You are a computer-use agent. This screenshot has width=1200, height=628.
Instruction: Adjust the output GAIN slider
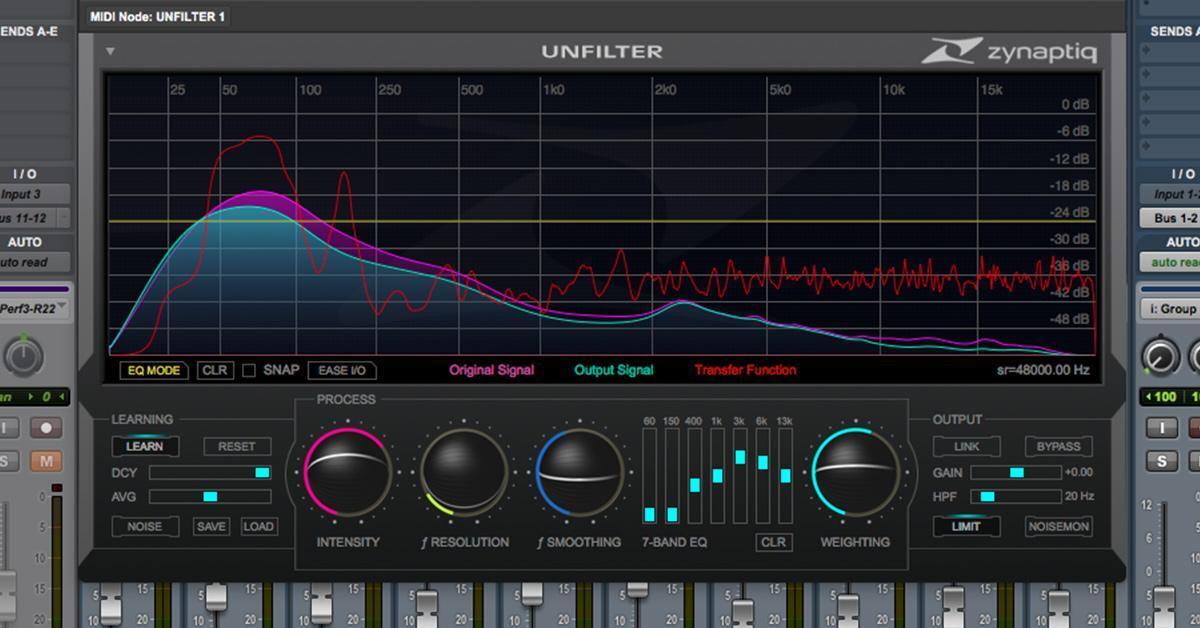(x=1016, y=472)
